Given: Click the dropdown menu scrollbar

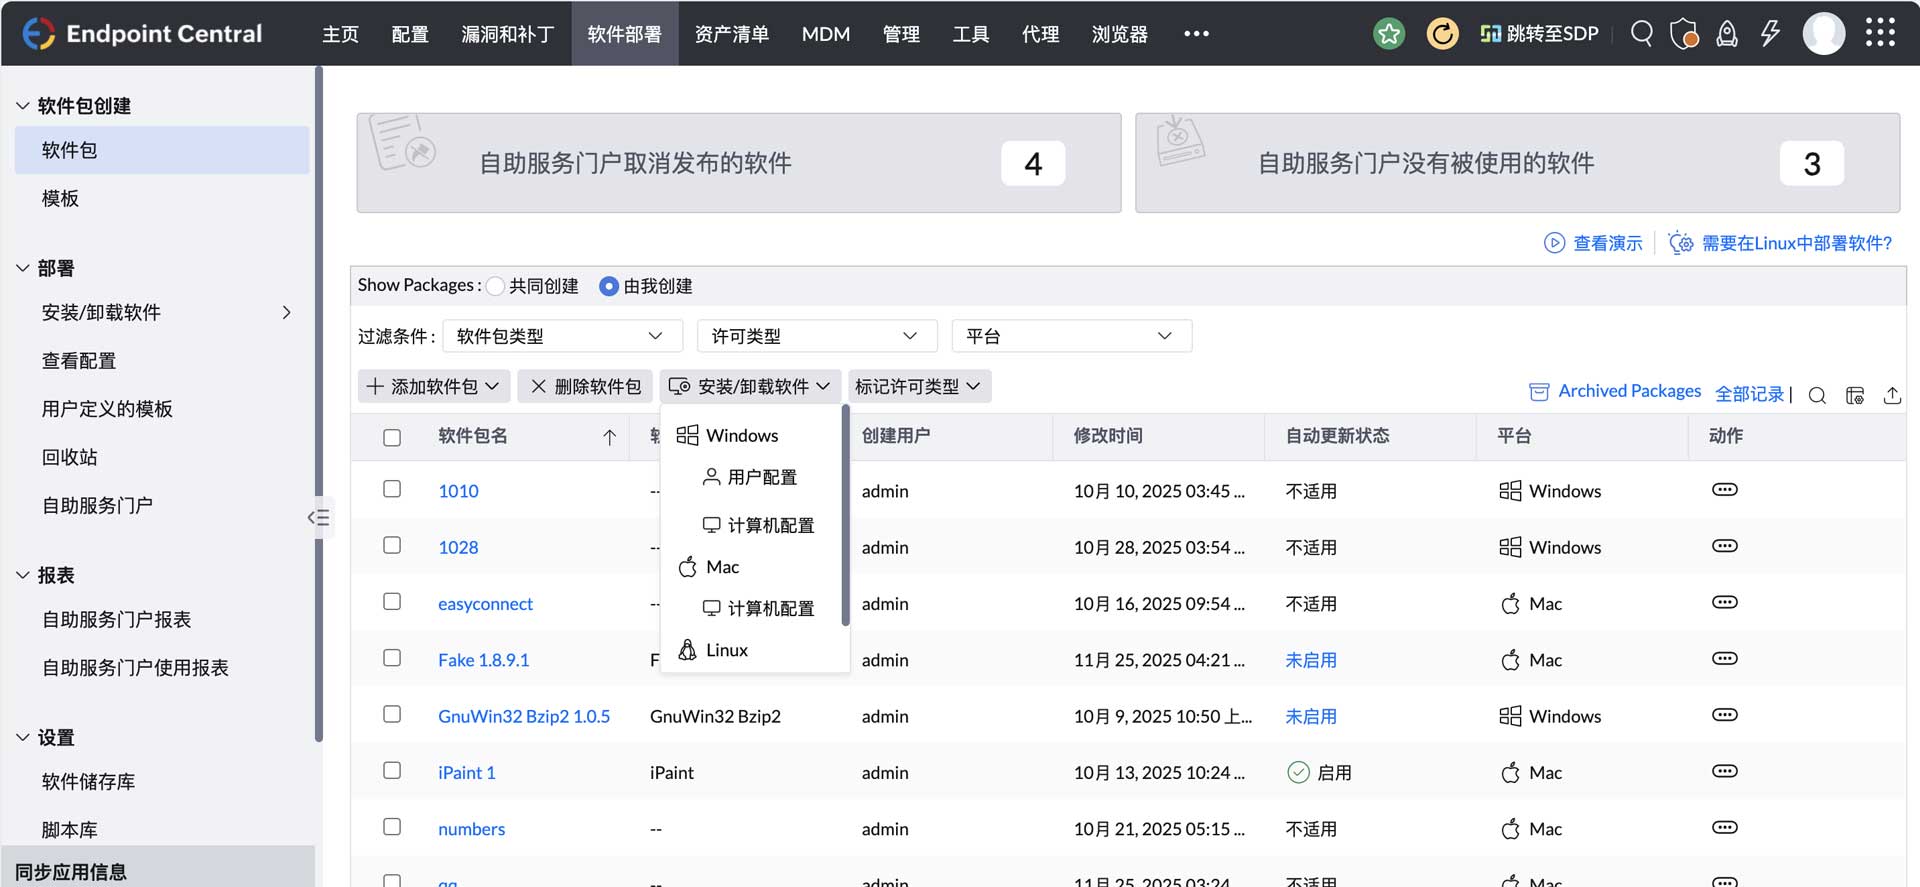Looking at the screenshot, I should (x=845, y=516).
